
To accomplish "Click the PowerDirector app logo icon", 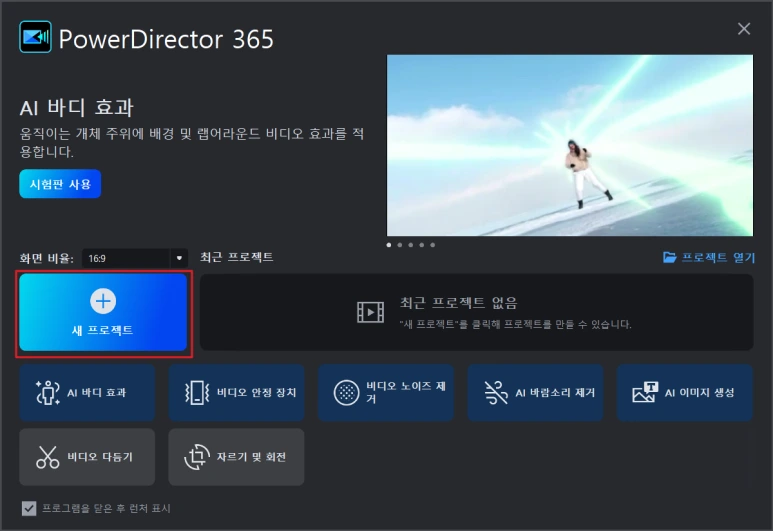I will pyautogui.click(x=35, y=37).
